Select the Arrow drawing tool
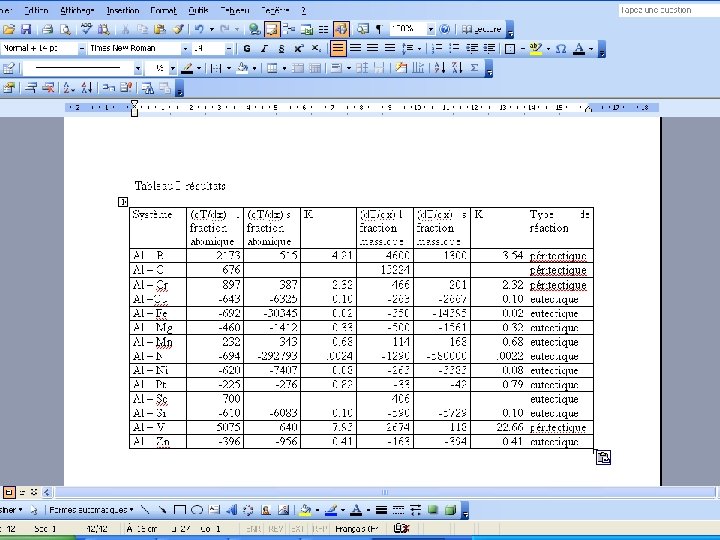 tap(162, 510)
